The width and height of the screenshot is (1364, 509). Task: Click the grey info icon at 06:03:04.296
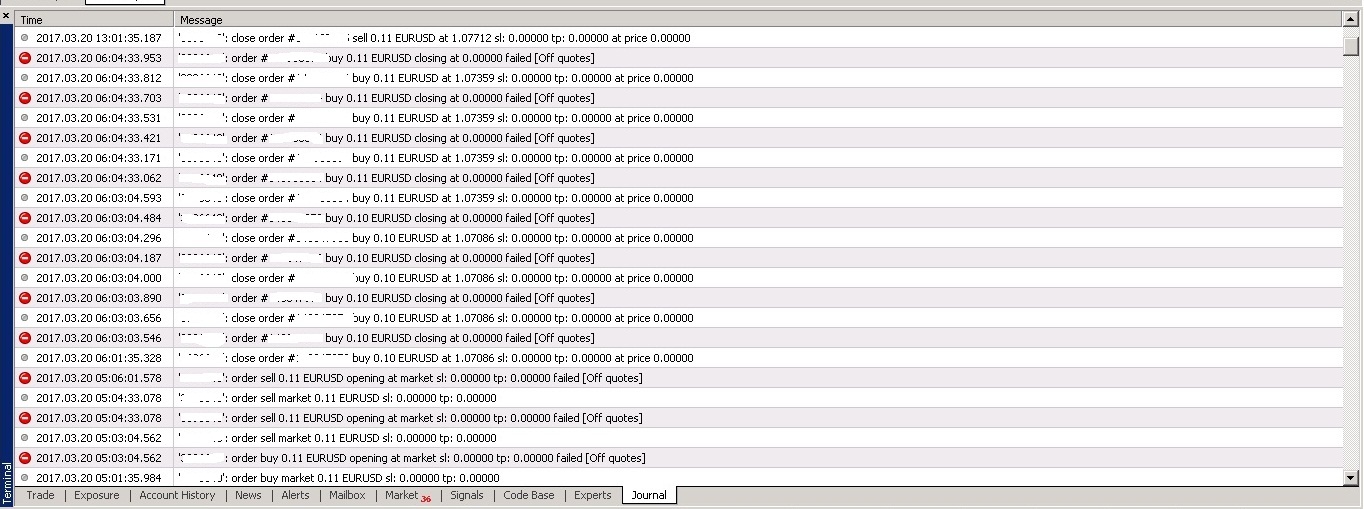[x=25, y=238]
